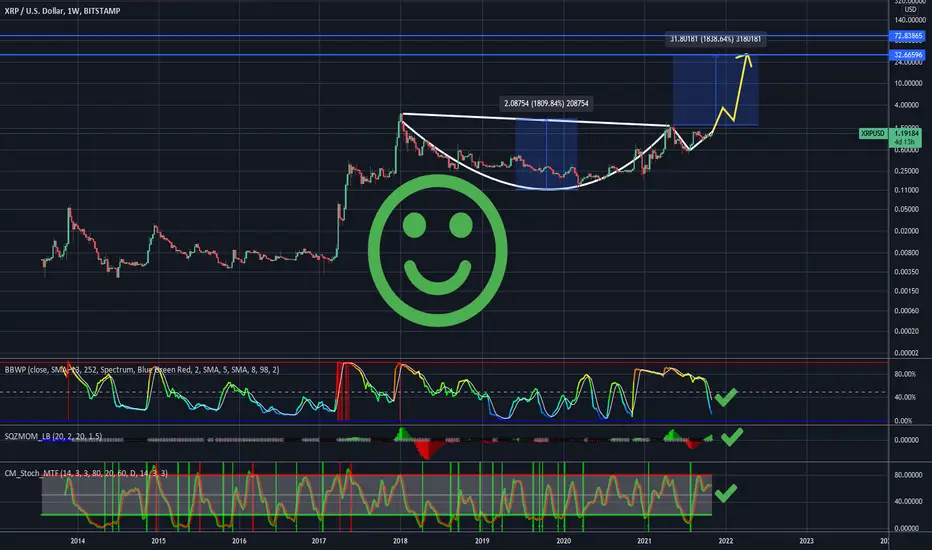Click 140.00000 on the price axis
Screen dimensions: 932x550
pyautogui.click(x=908, y=21)
